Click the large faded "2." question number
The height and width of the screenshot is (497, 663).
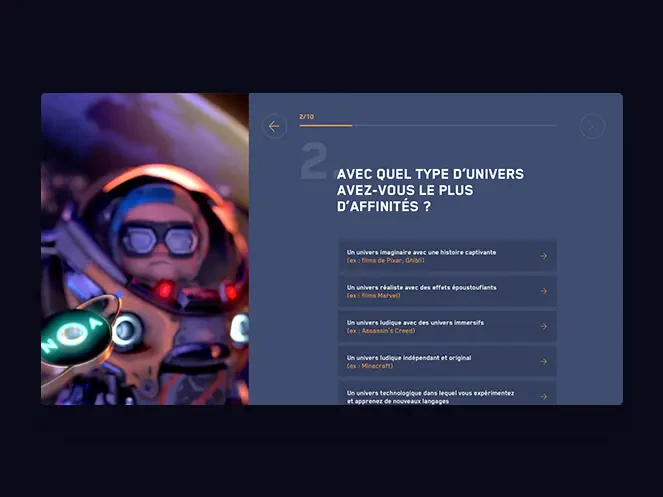coord(314,162)
